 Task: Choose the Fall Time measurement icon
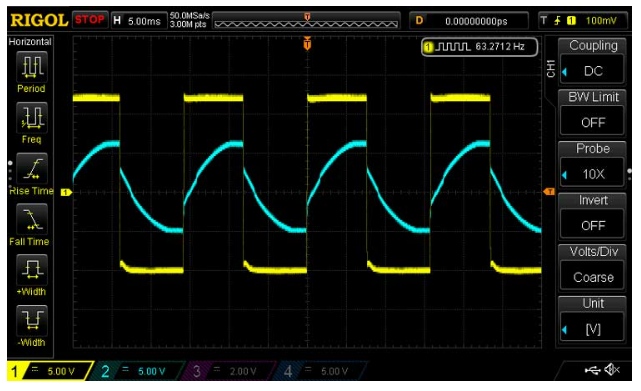pyautogui.click(x=32, y=219)
